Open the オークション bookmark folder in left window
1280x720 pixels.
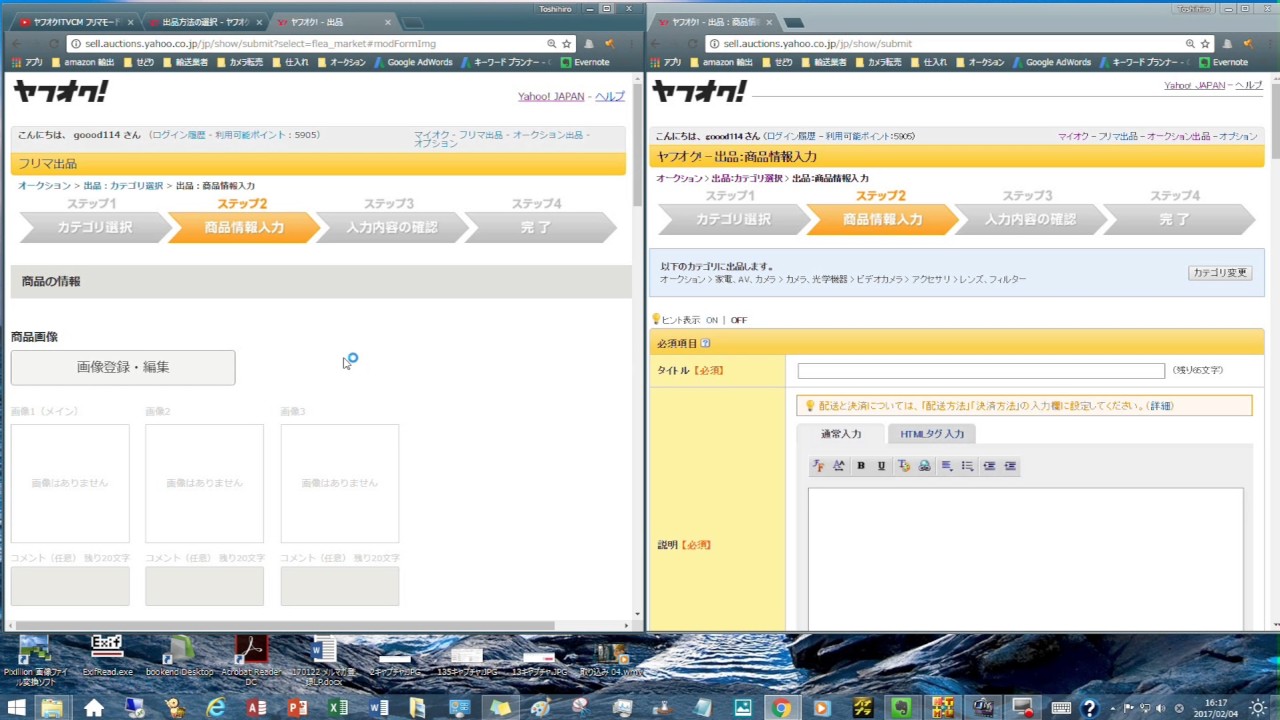(341, 62)
